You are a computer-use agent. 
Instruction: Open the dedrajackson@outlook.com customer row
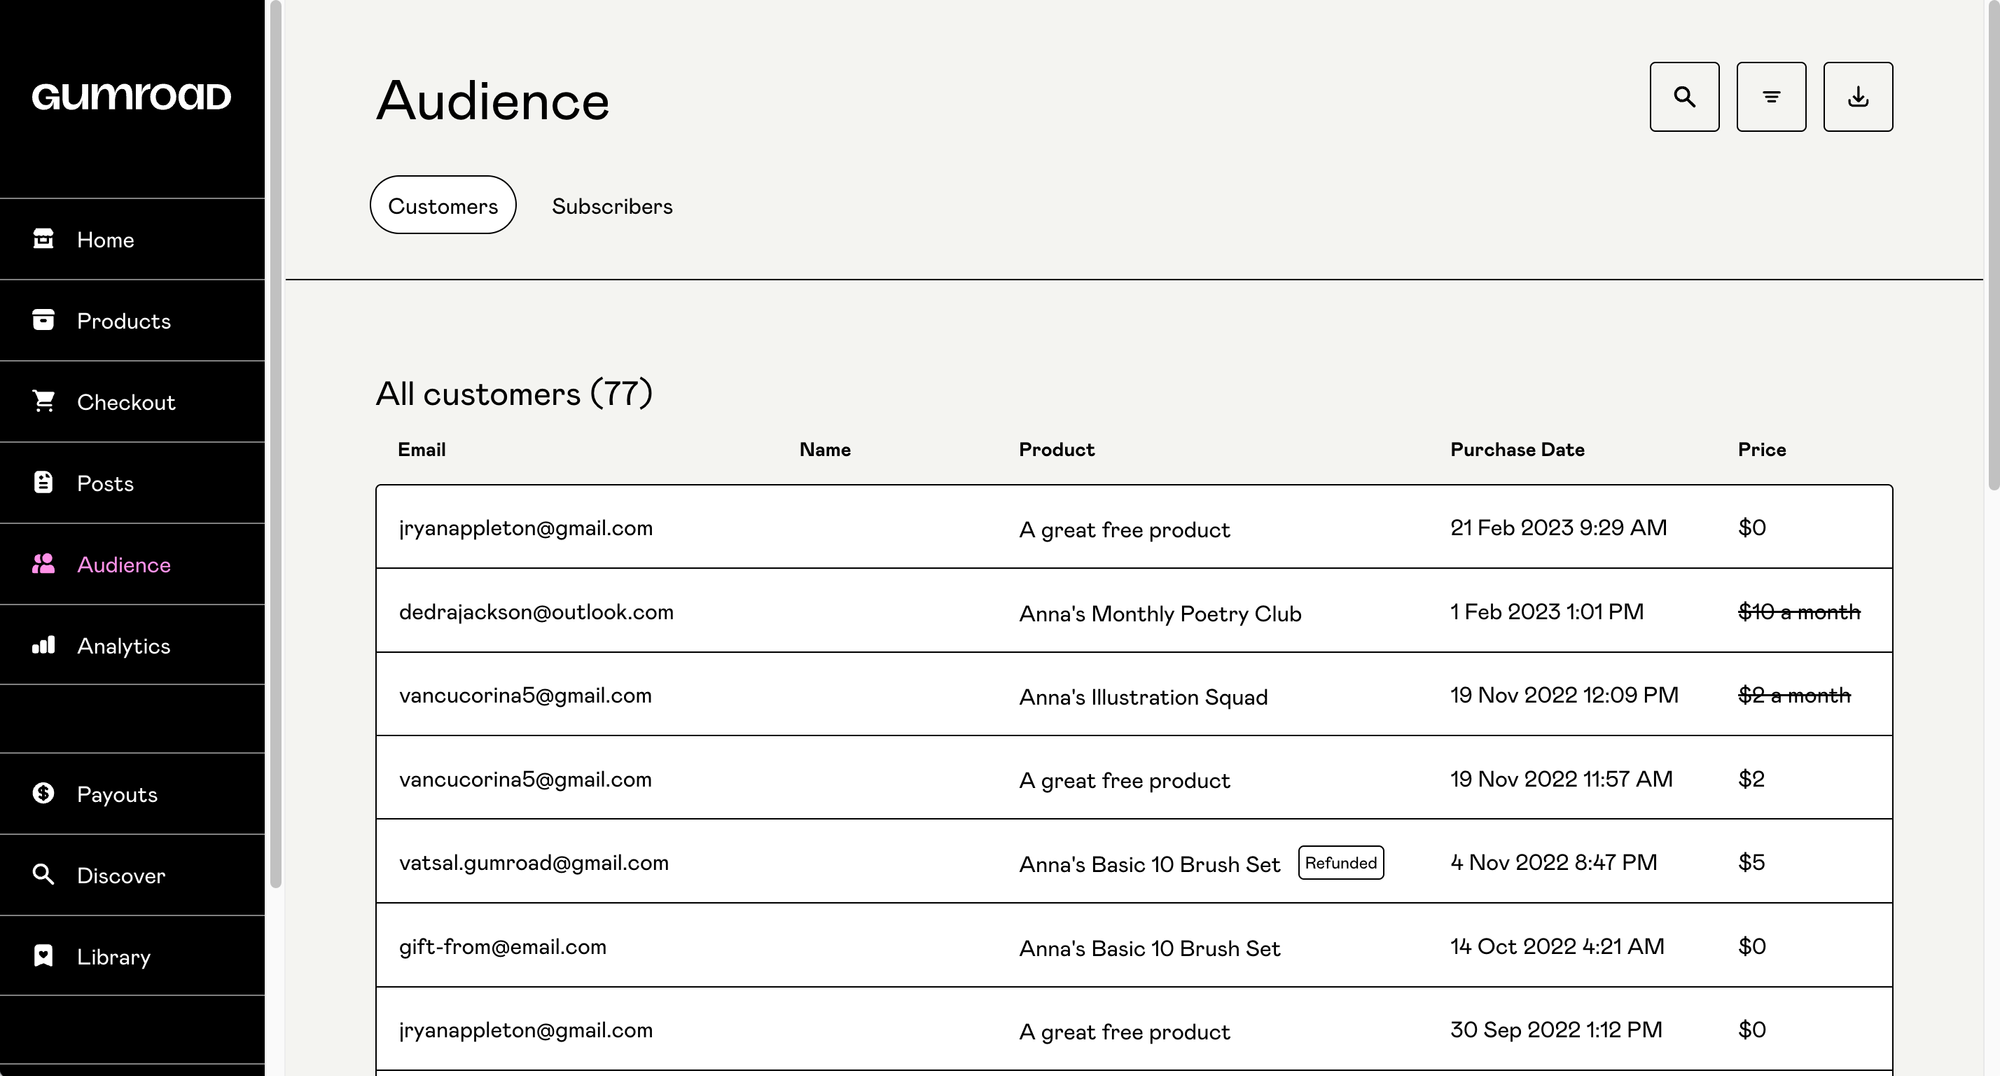tap(536, 612)
